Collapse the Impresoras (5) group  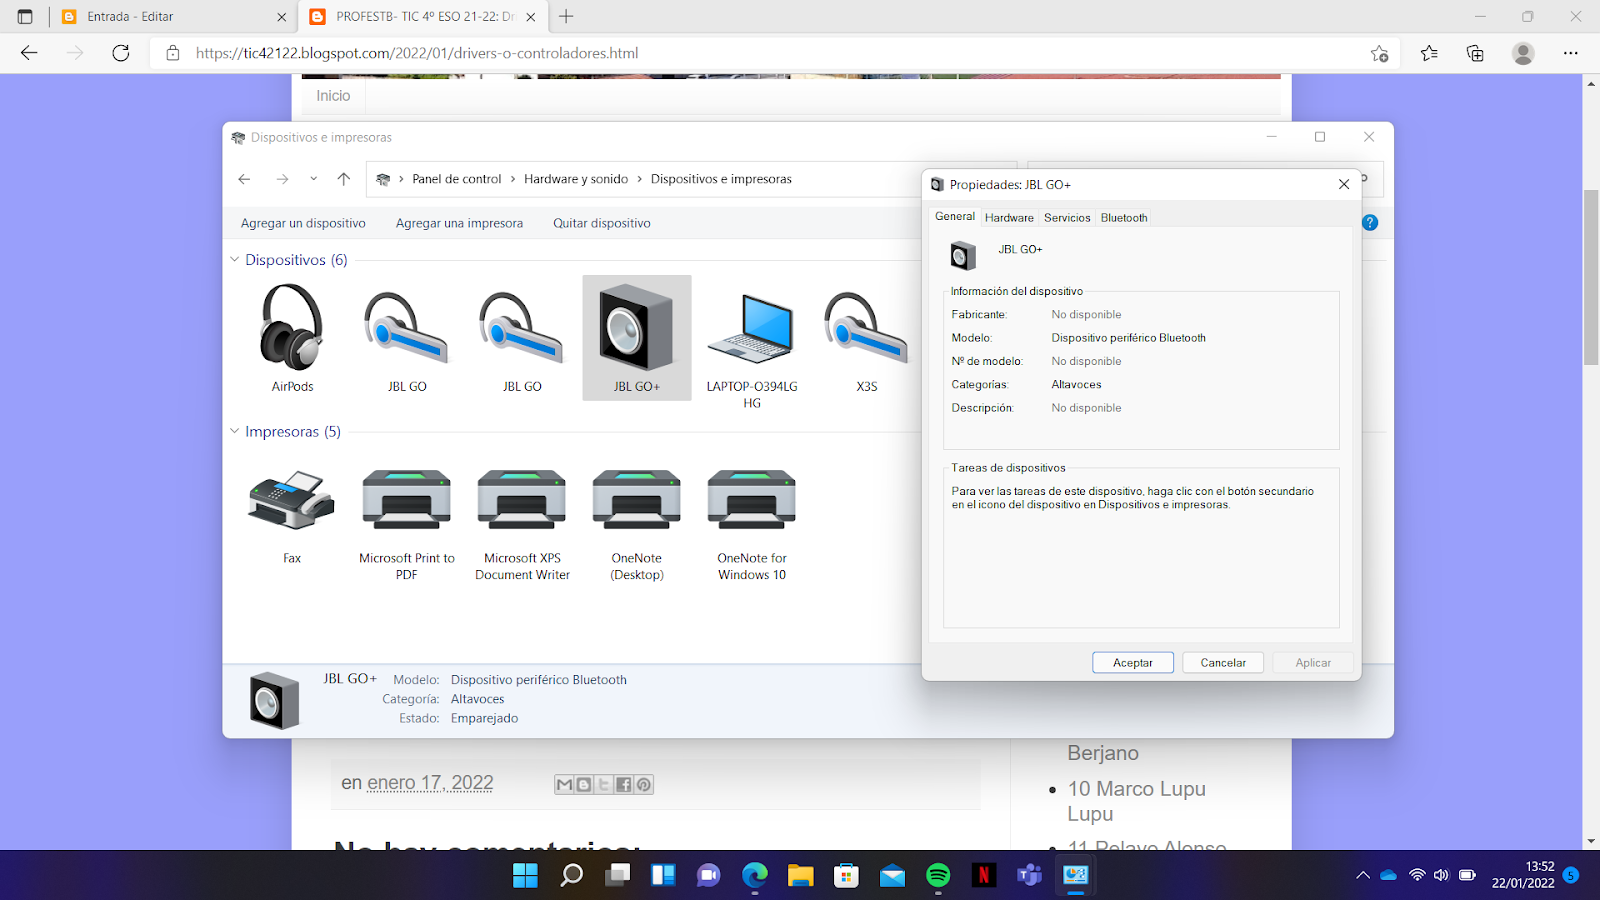pos(235,432)
